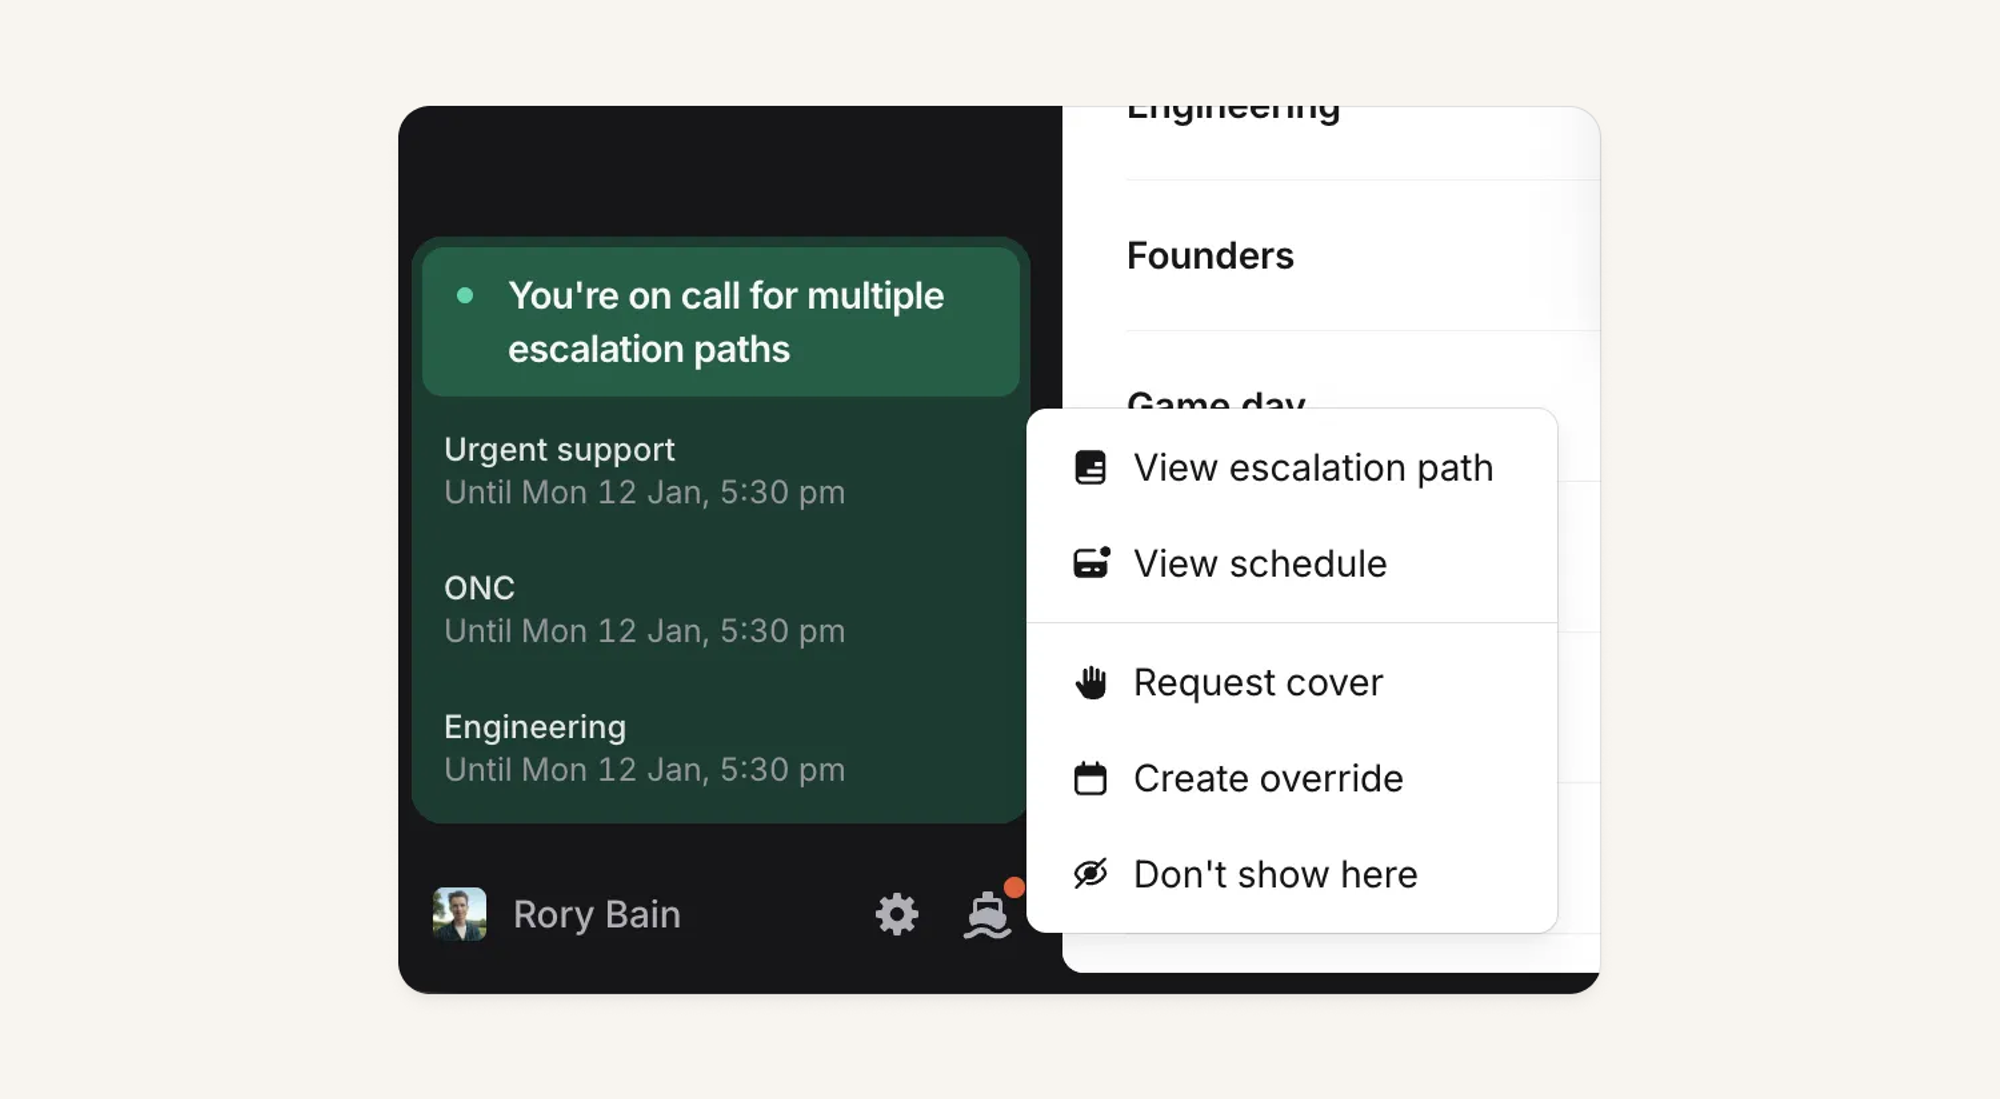The width and height of the screenshot is (2000, 1099).
Task: Open the ONC on-call entry
Action: coord(644,609)
